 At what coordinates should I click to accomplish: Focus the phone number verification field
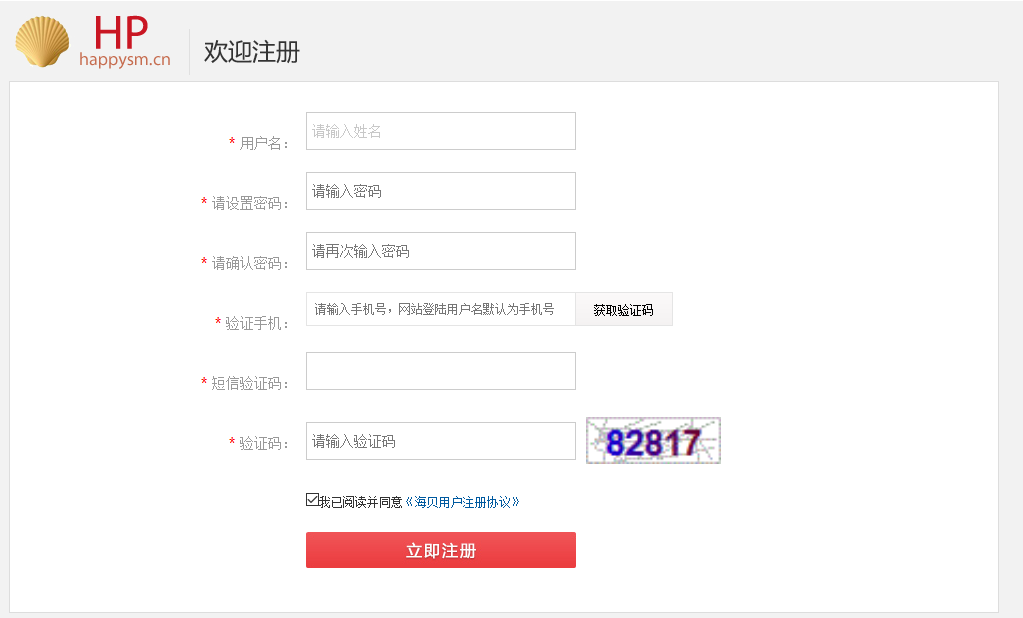pos(440,309)
